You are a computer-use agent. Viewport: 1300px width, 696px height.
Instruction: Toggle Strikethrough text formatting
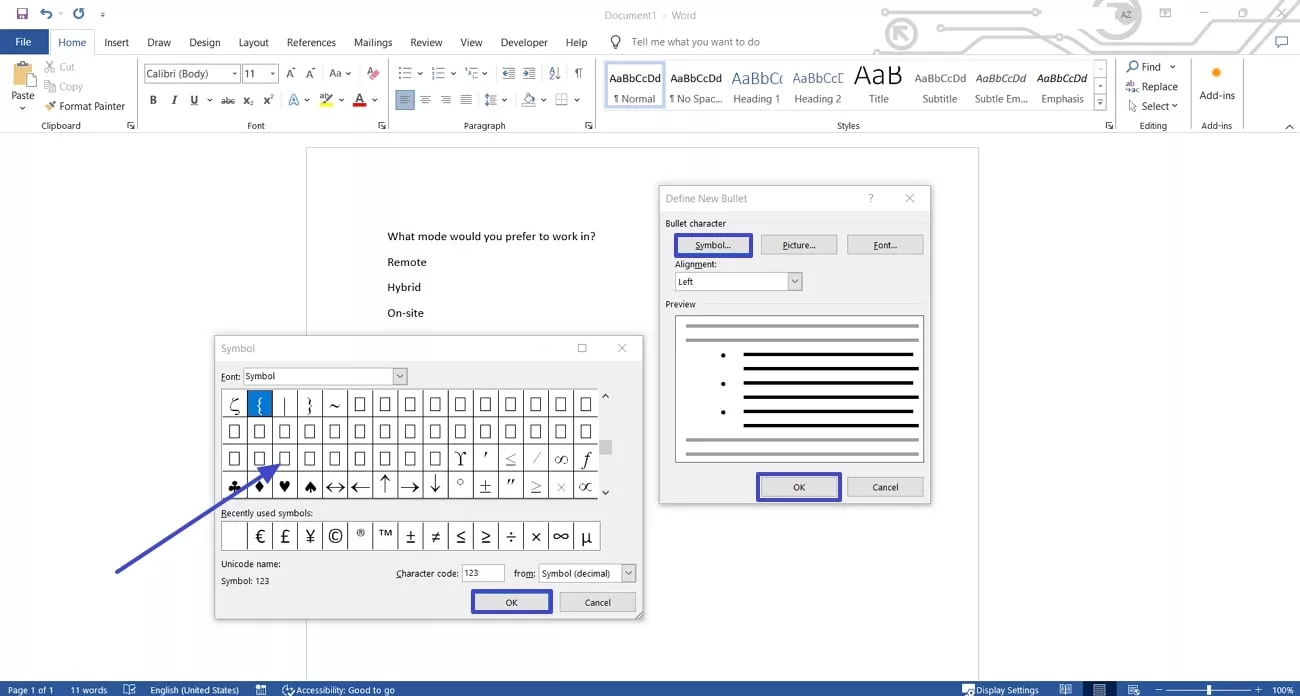point(227,100)
